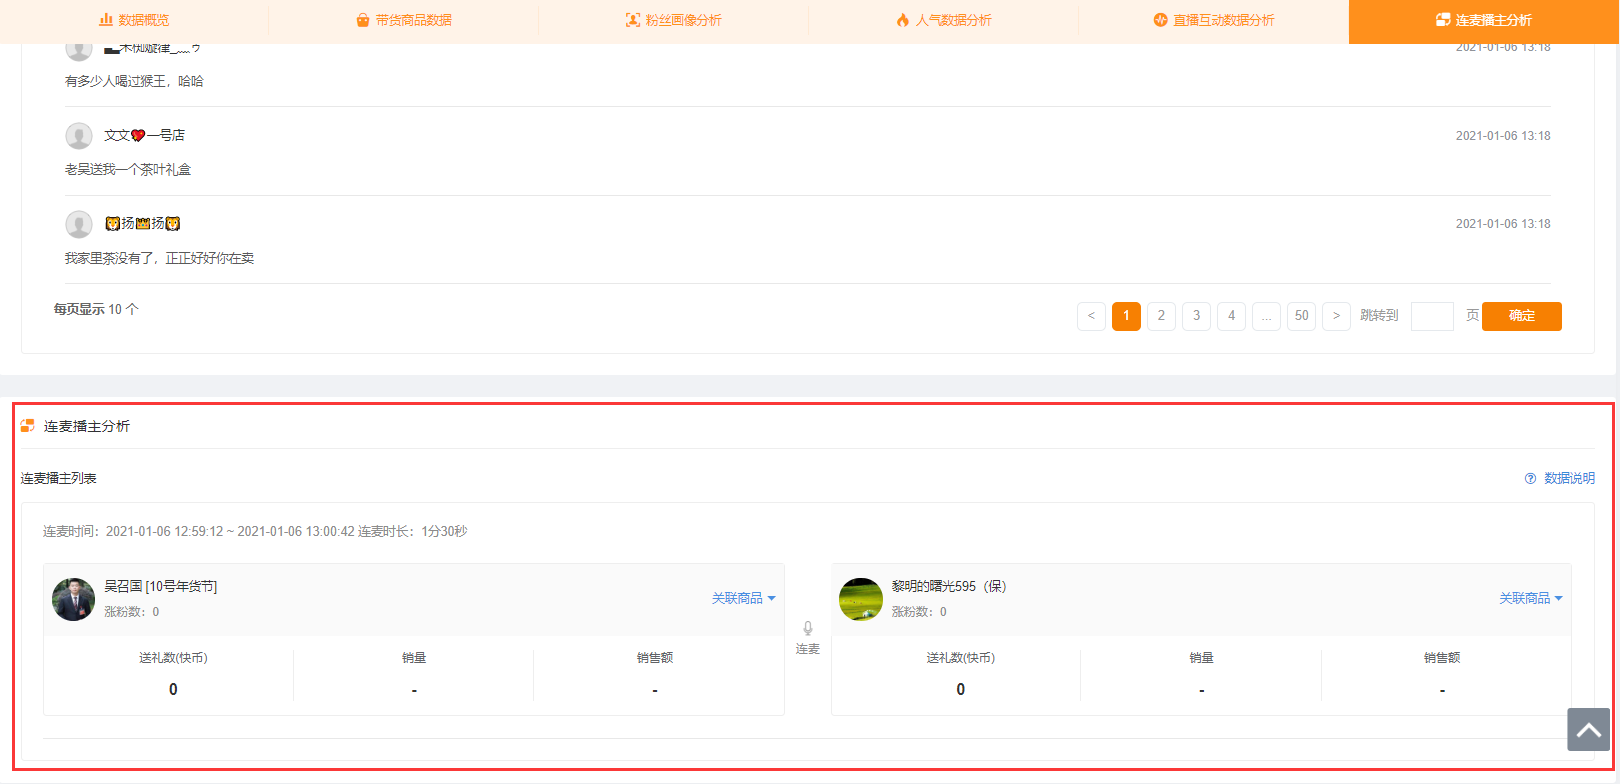The image size is (1620, 784).
Task: Click the back-to-top arrow button
Action: pyautogui.click(x=1588, y=730)
